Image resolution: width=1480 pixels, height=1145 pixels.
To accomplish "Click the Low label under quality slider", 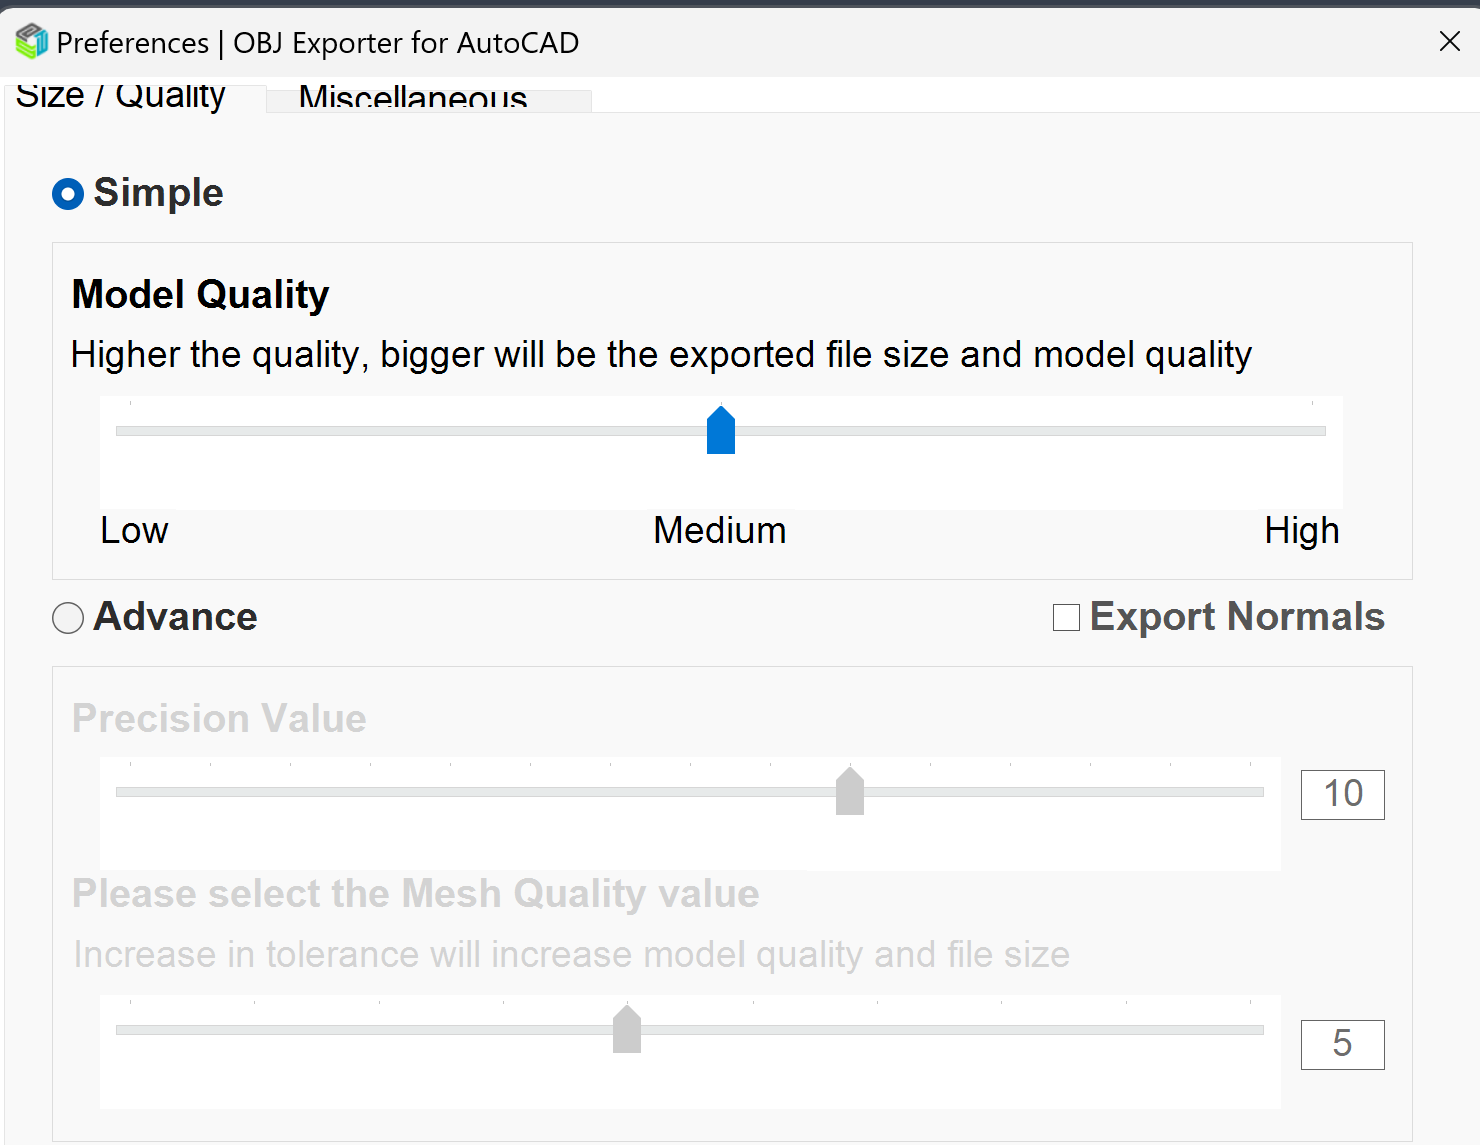I will (x=135, y=531).
